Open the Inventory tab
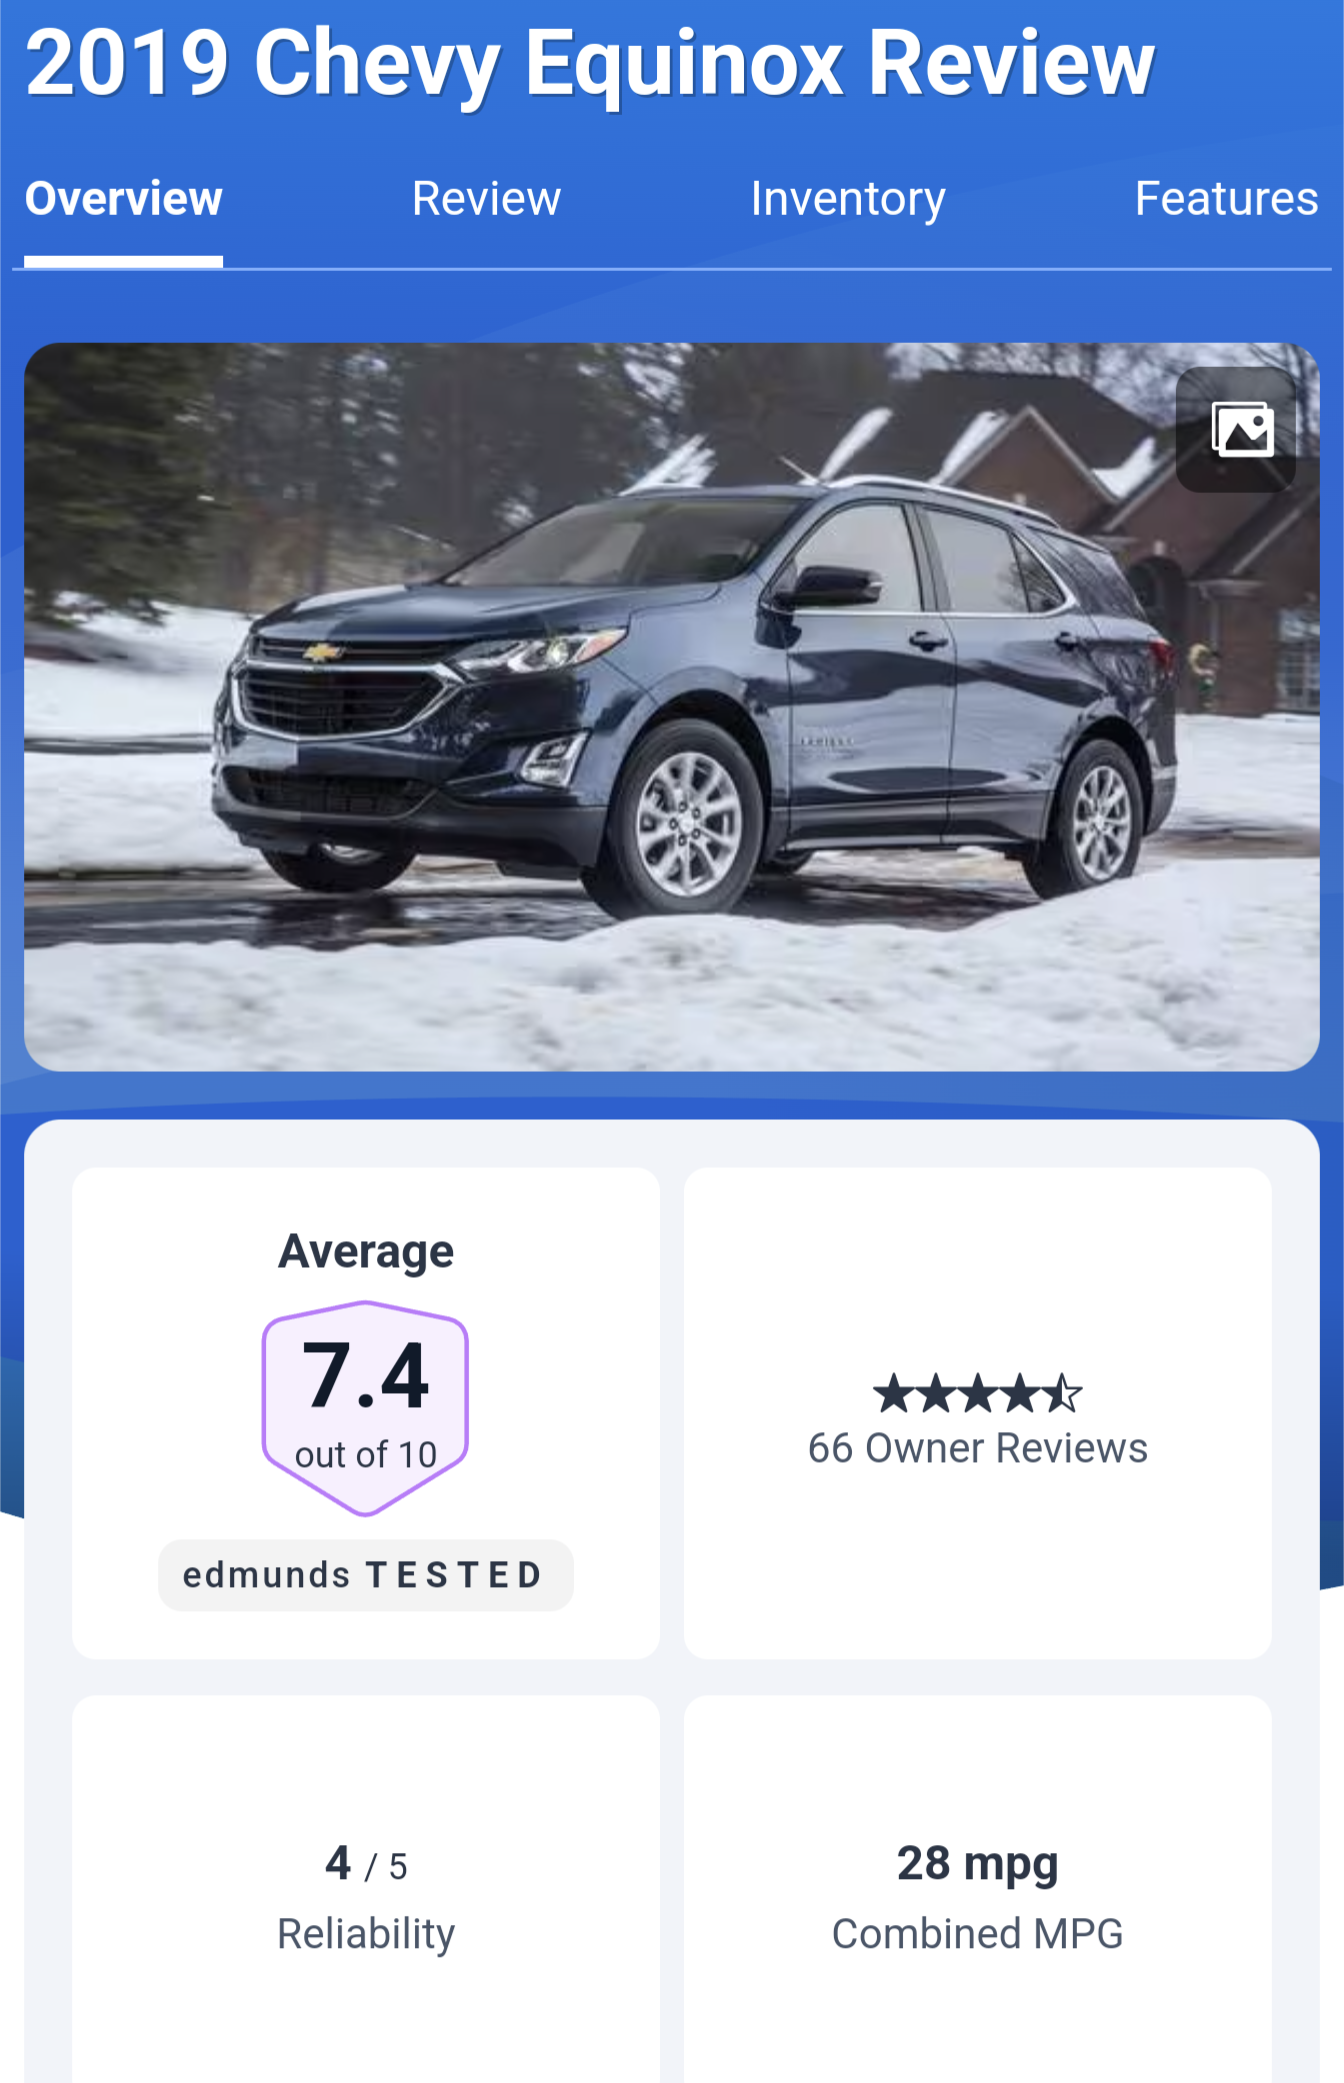This screenshot has width=1344, height=2083. [x=848, y=199]
